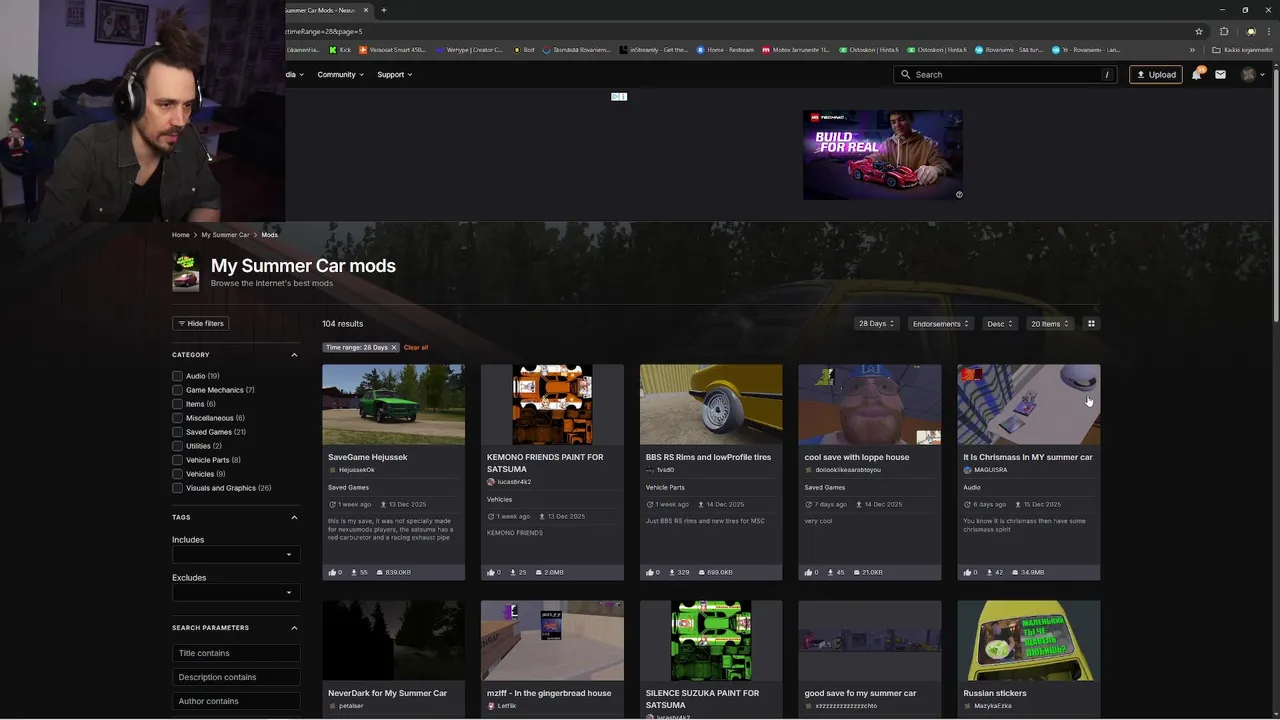
Task: Open the SaveGame Hejussek mod title
Action: tap(368, 457)
